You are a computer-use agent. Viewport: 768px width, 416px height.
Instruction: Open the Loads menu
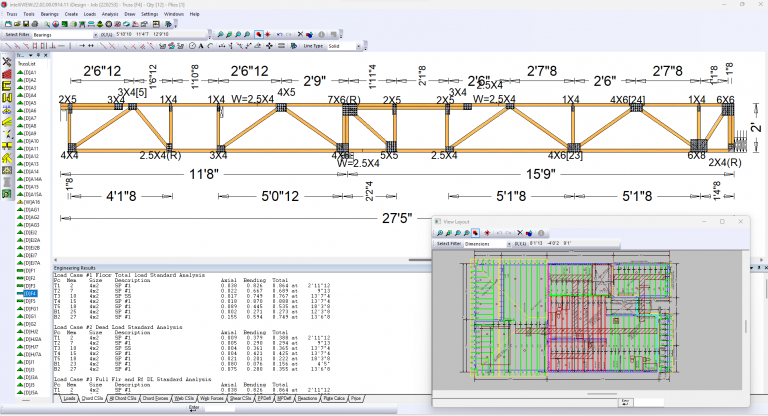[x=90, y=14]
